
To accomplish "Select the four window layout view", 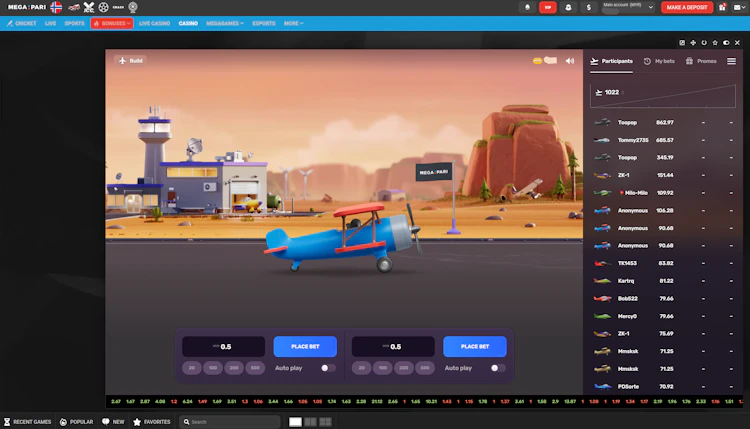I will point(325,421).
